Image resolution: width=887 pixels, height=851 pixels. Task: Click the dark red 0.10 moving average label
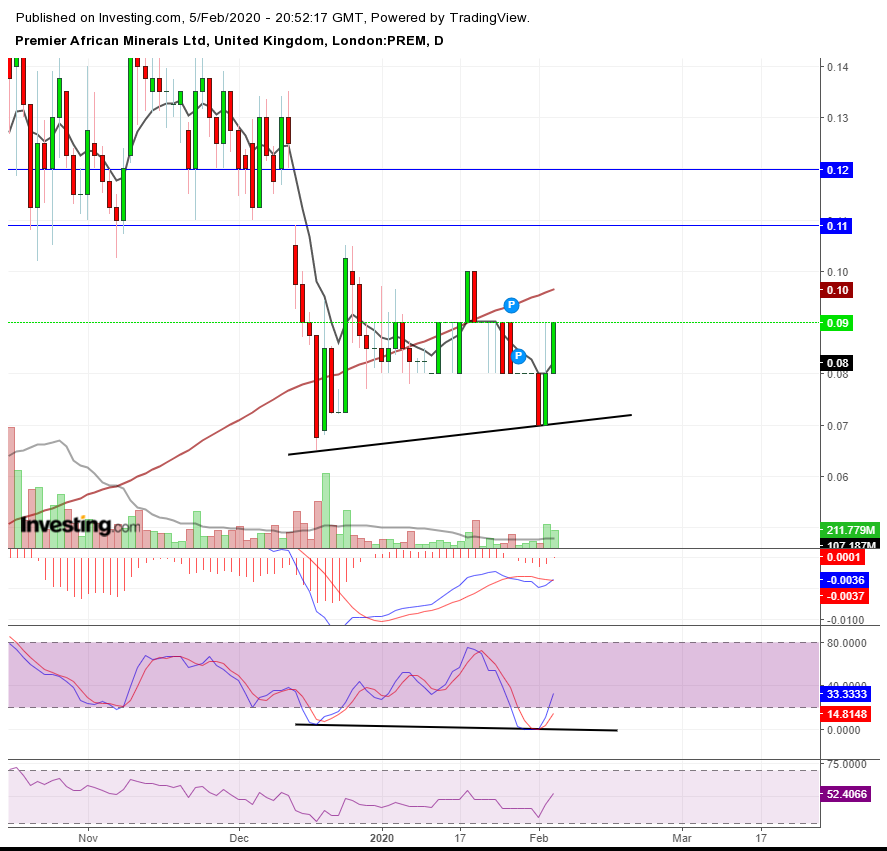click(x=837, y=290)
